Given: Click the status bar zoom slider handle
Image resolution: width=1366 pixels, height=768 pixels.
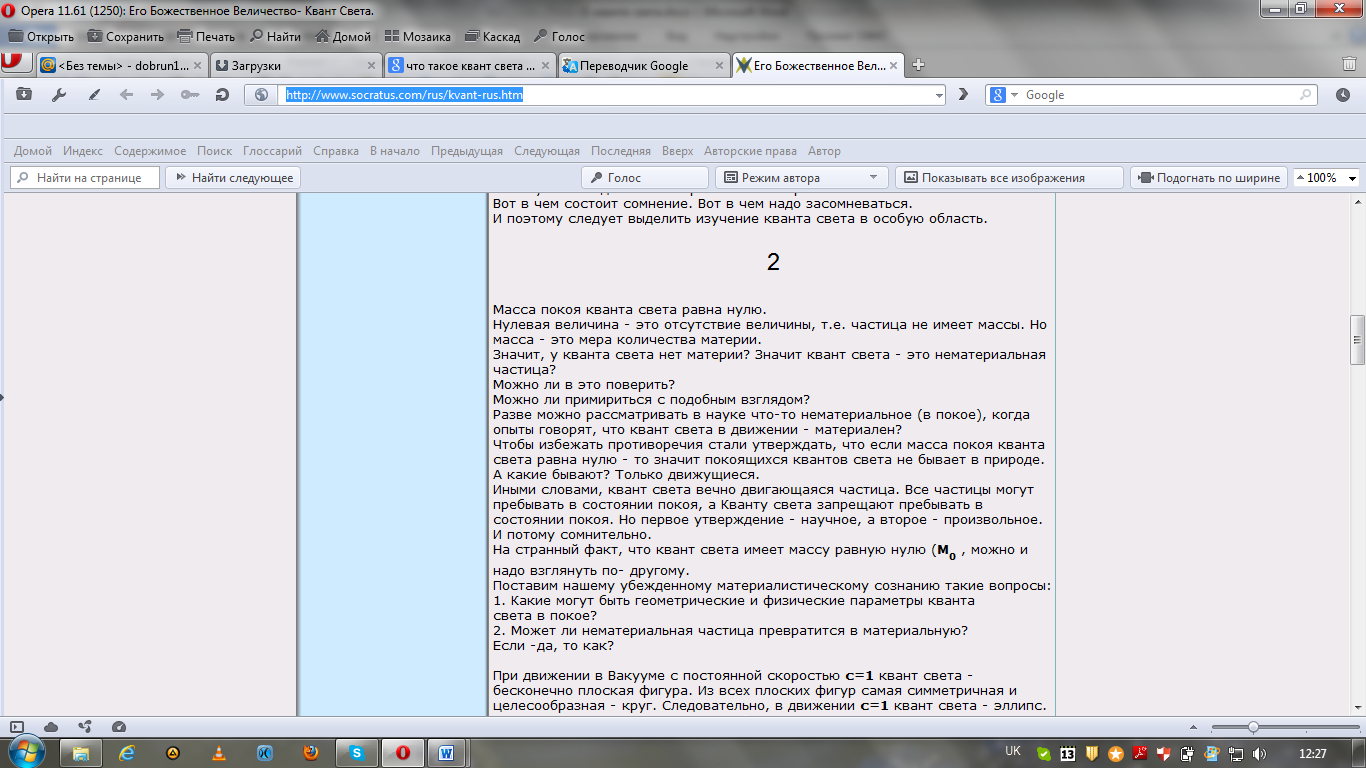Looking at the screenshot, I should pyautogui.click(x=1253, y=727).
